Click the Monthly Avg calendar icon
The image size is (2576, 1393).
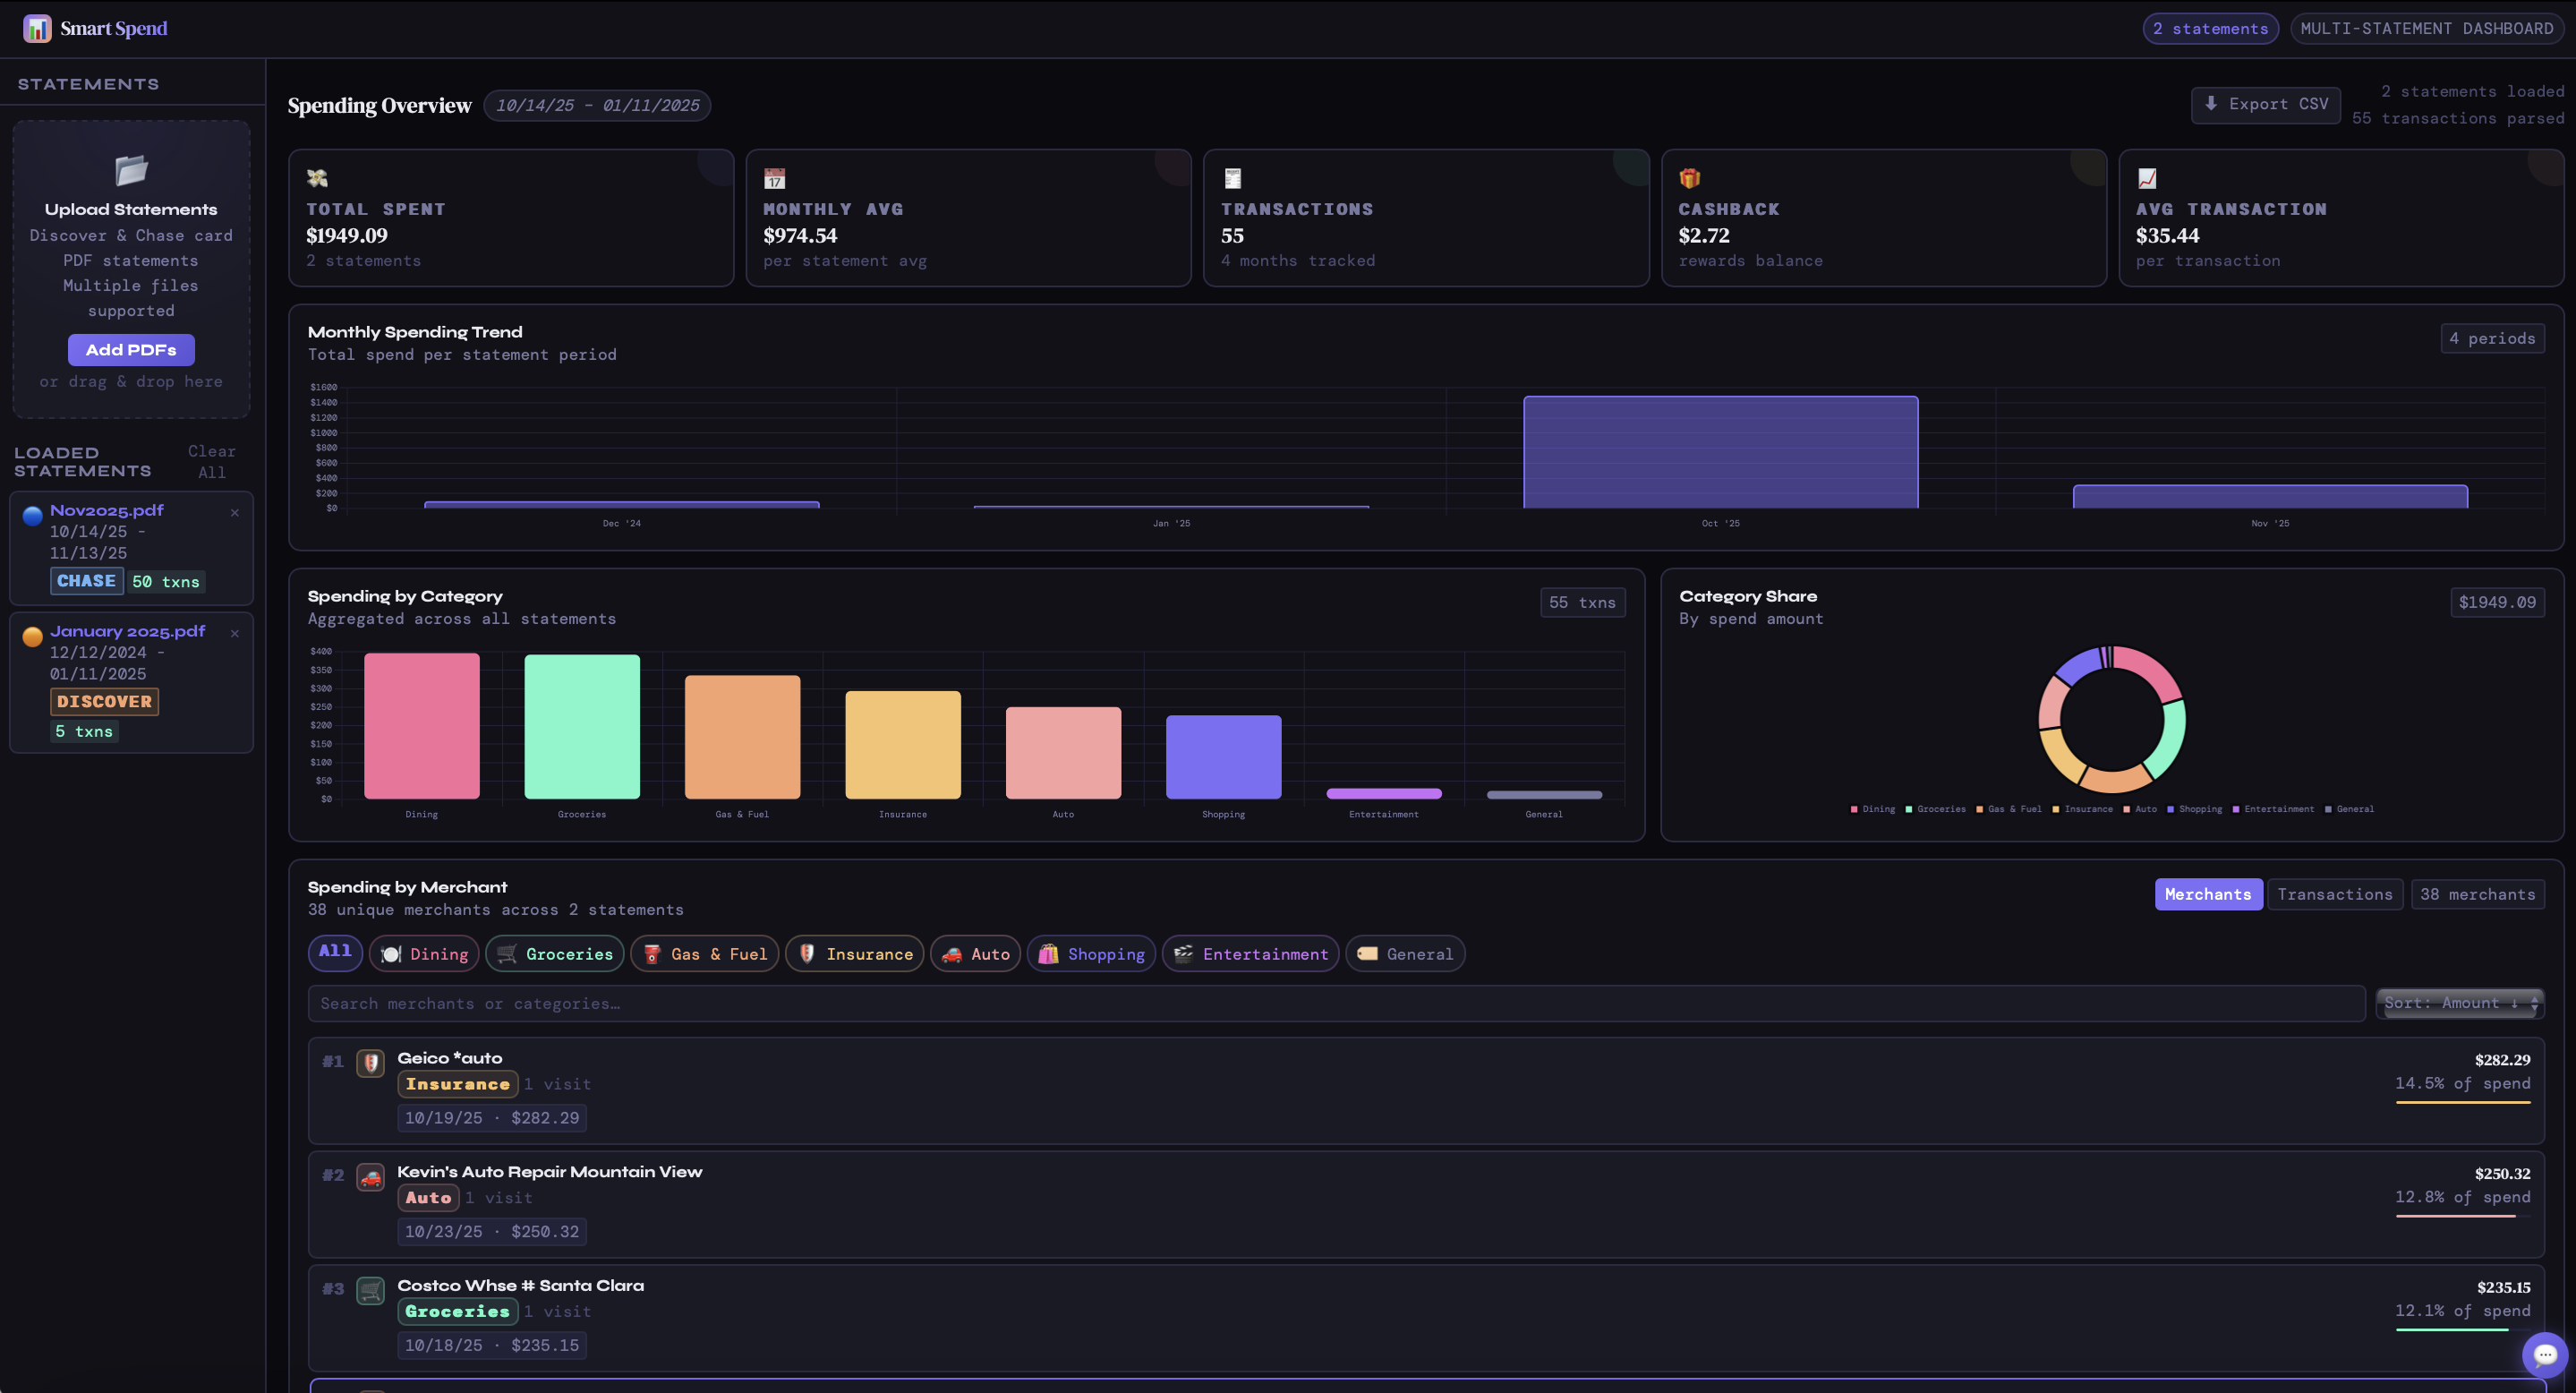point(774,178)
